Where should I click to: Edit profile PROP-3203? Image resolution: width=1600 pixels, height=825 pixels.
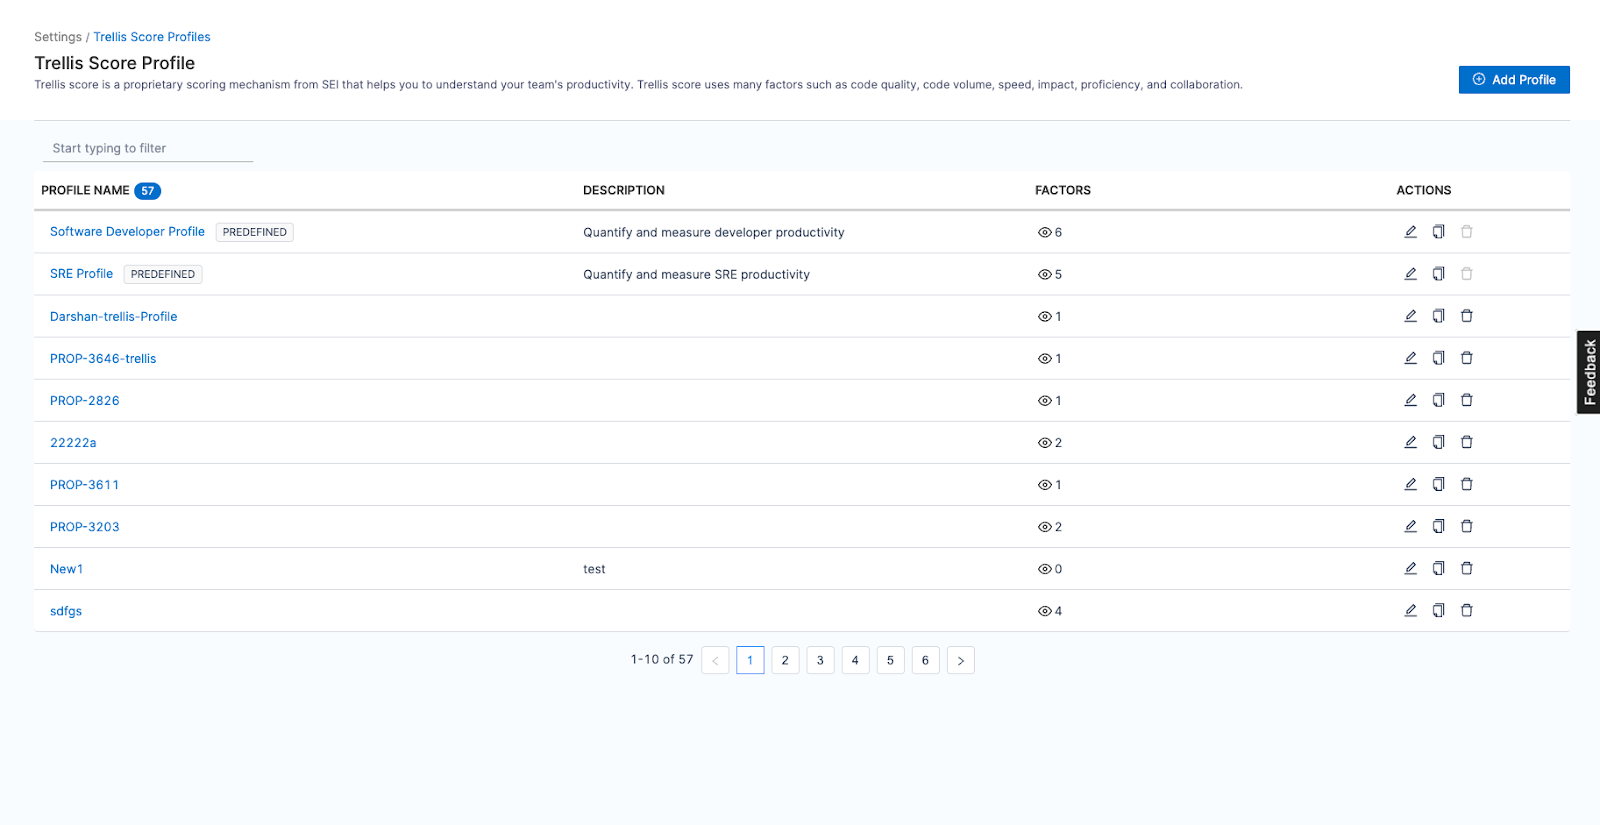point(1410,526)
